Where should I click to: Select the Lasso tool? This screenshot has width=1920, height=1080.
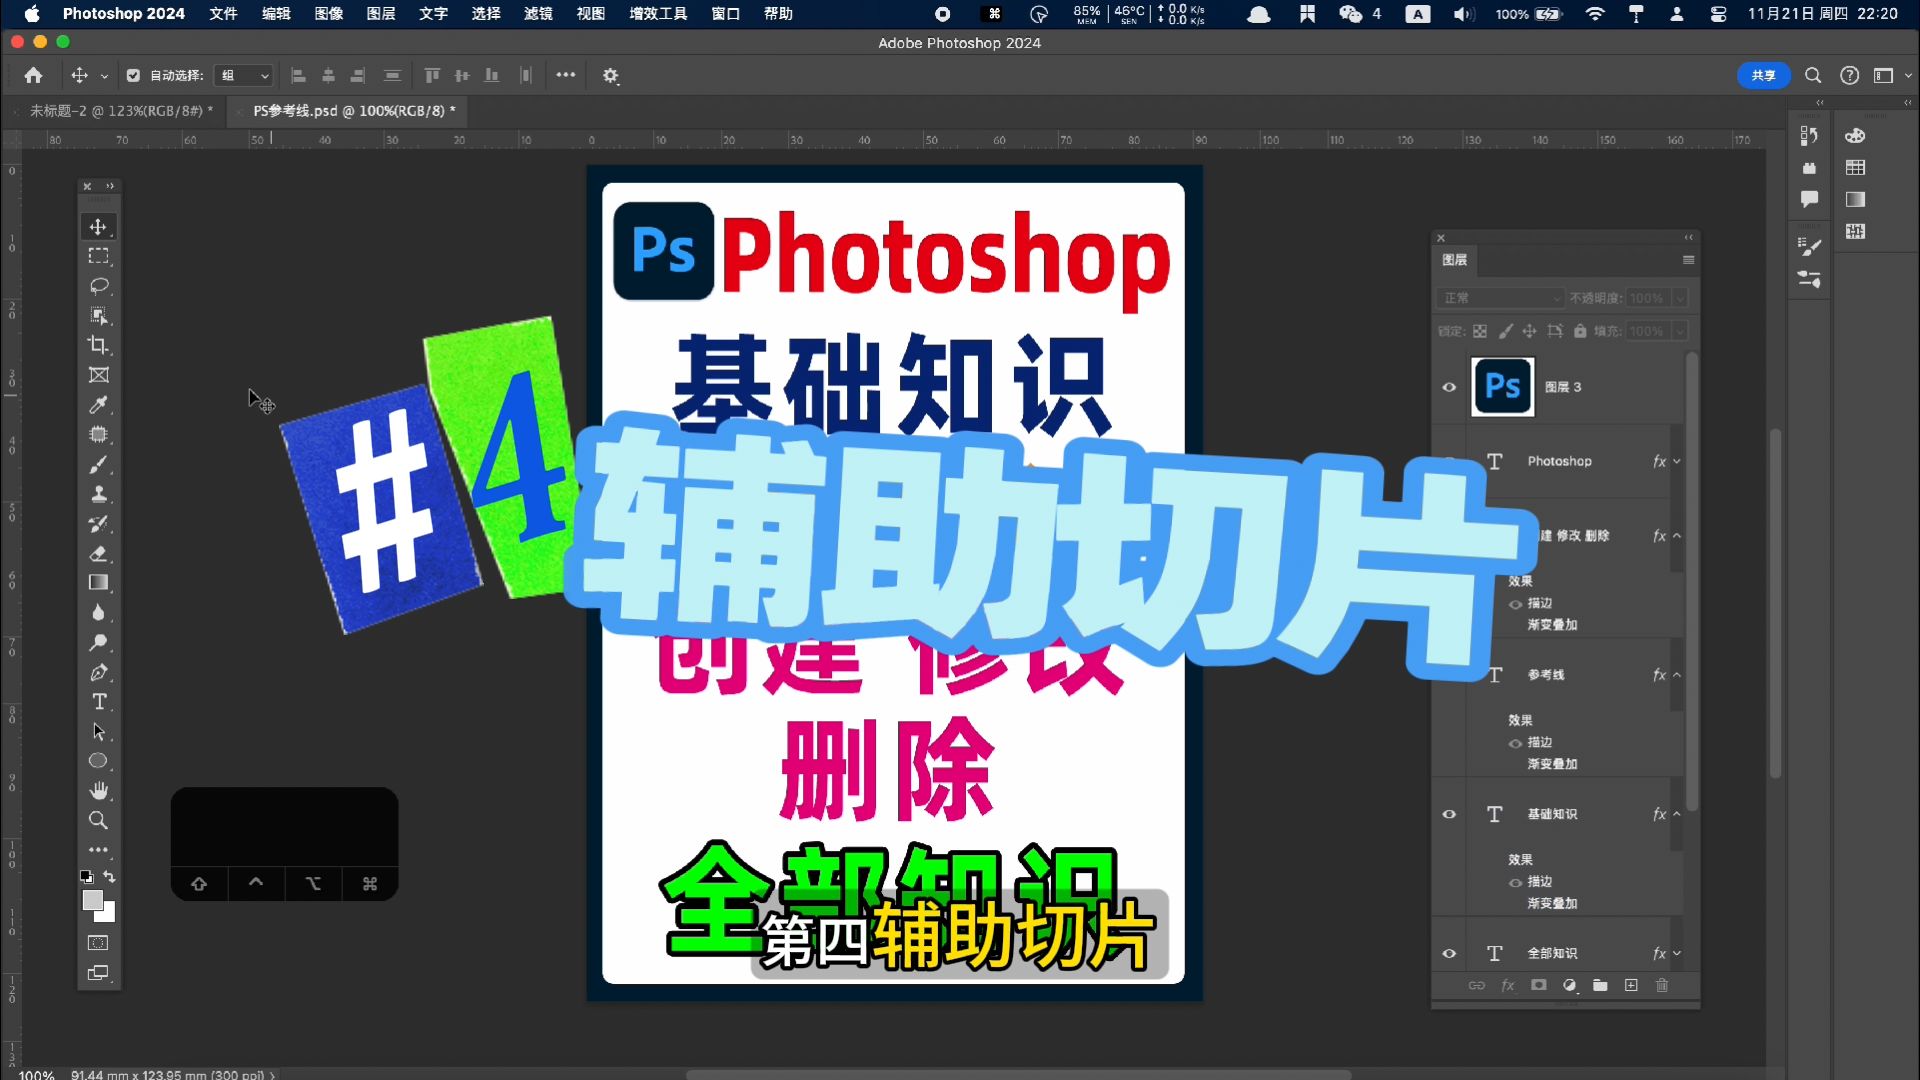pos(98,286)
